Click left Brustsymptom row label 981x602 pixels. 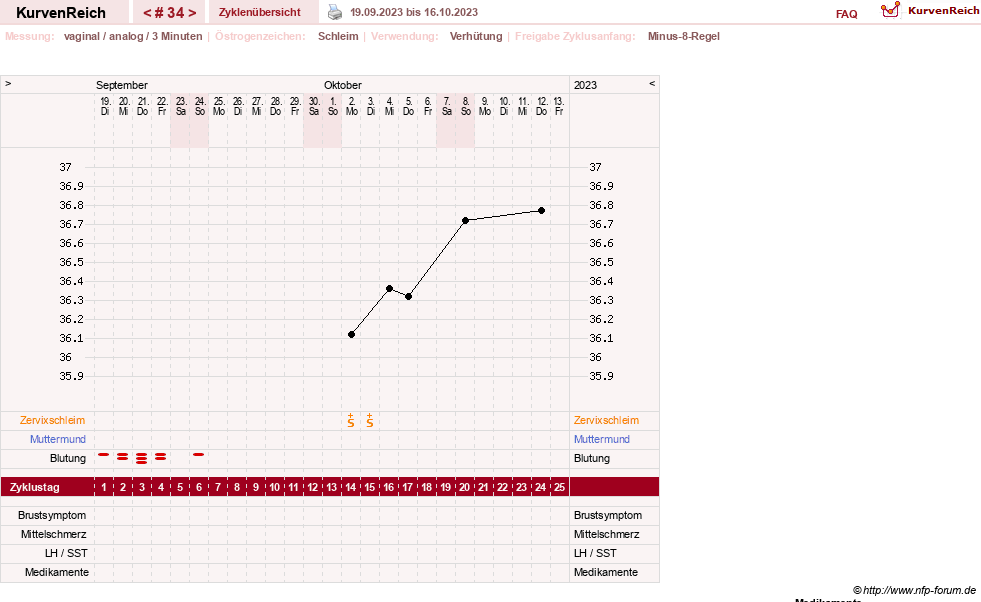point(52,515)
